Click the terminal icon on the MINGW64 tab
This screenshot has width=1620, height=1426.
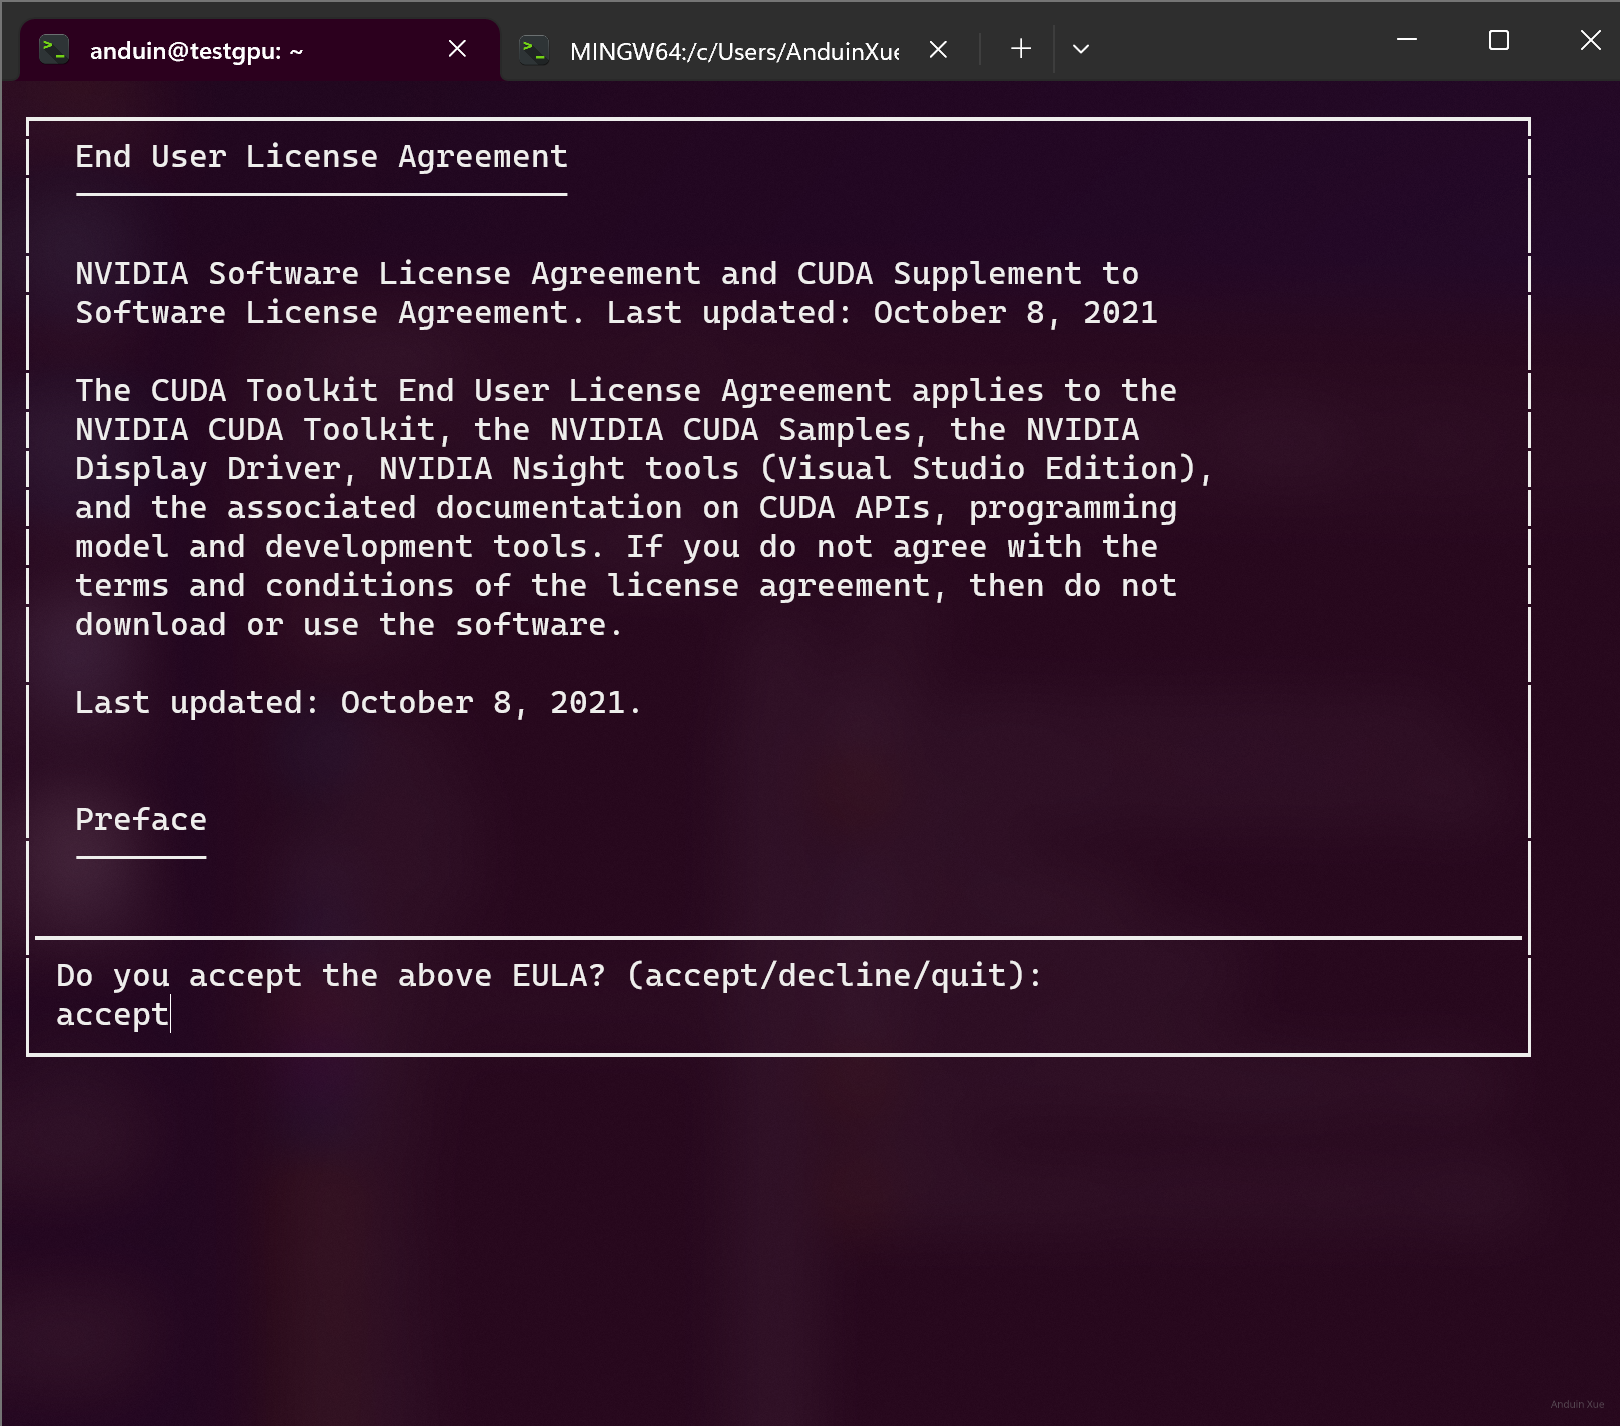pos(534,49)
